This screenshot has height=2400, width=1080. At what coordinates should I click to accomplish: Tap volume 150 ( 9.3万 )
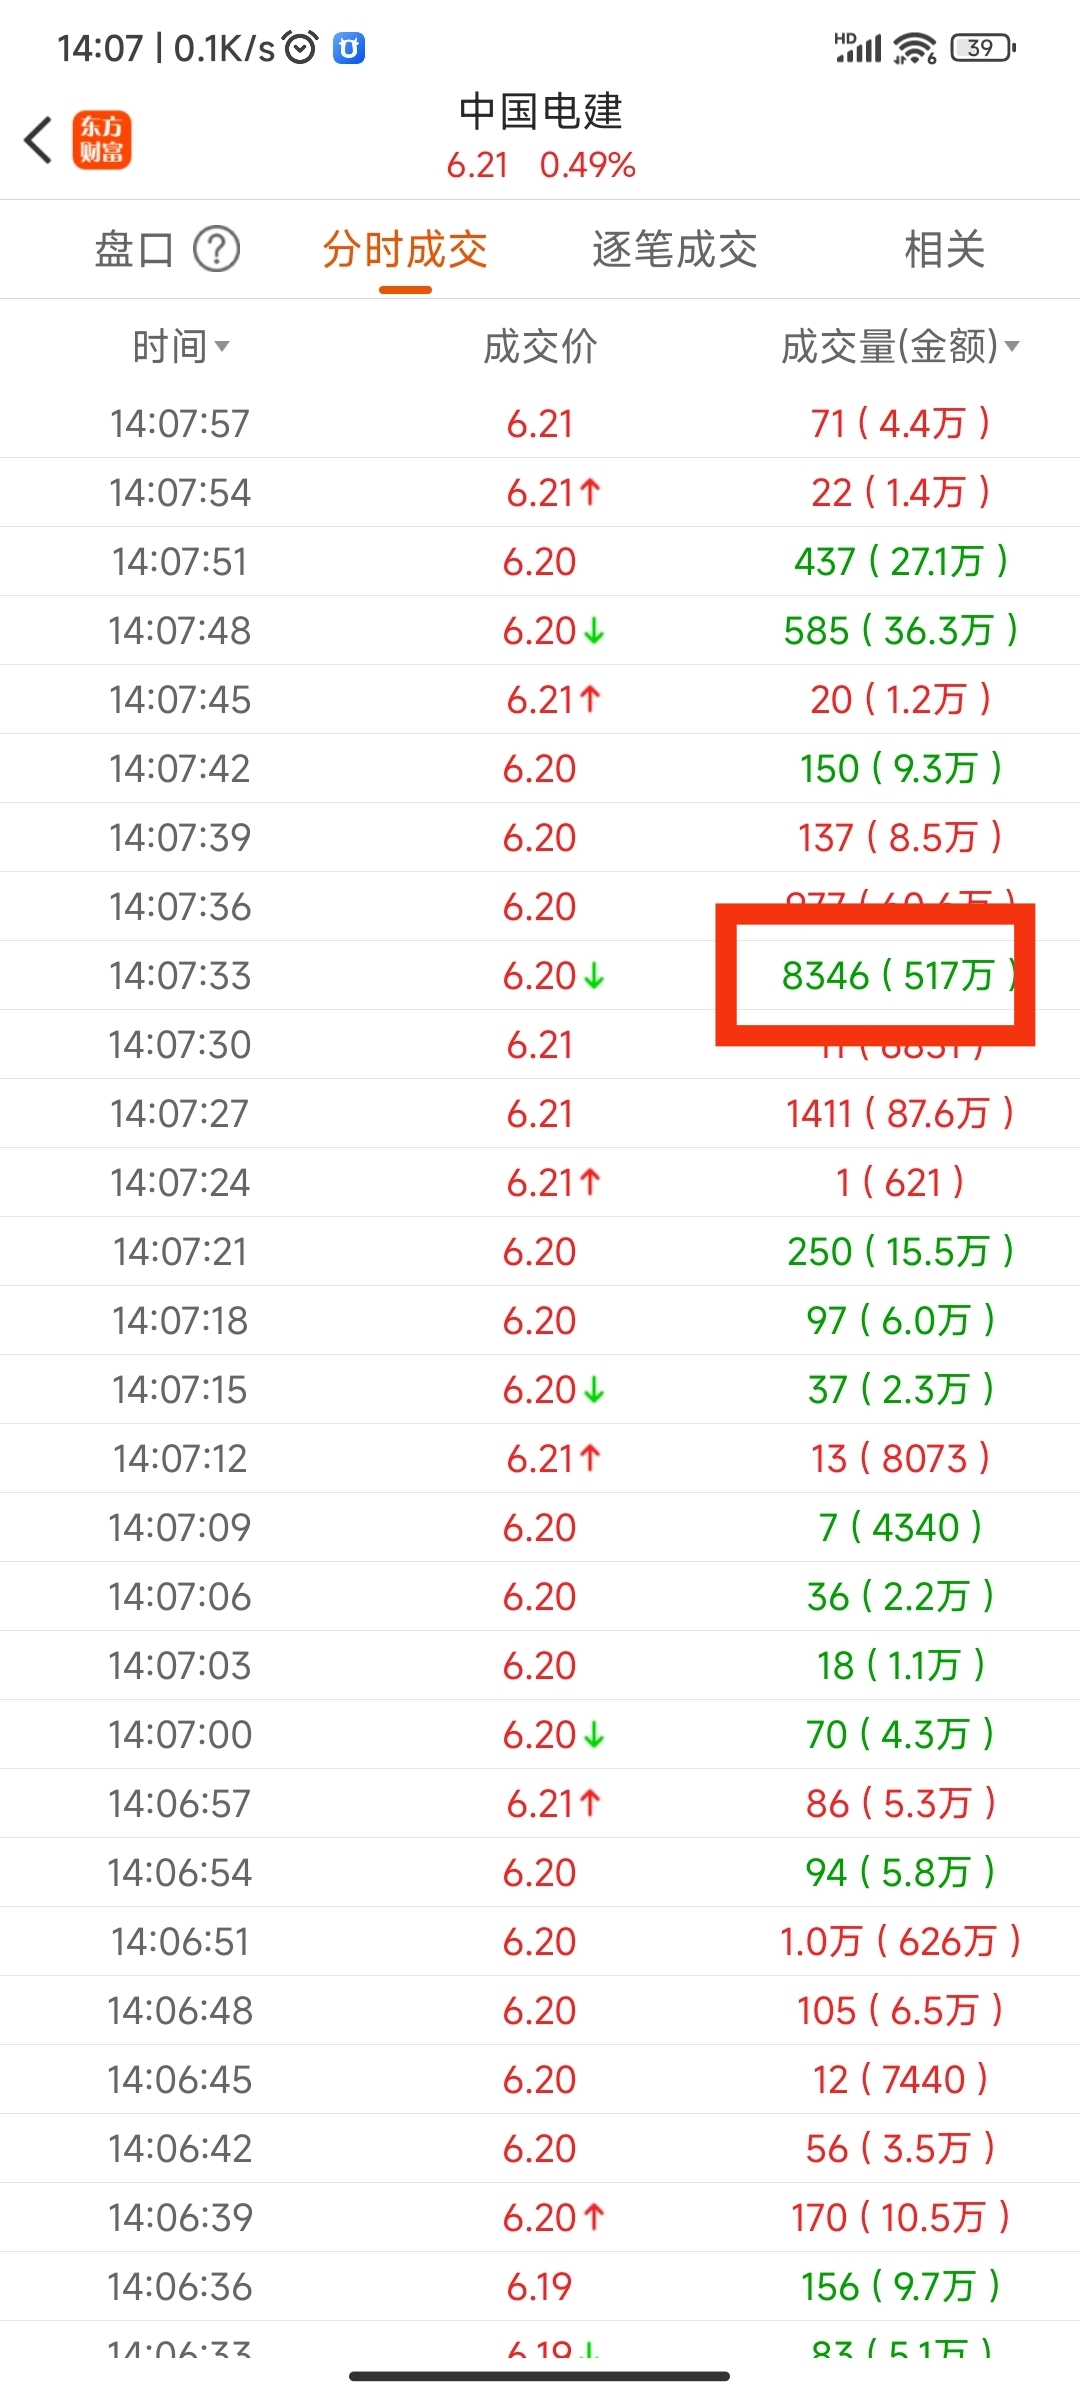point(900,769)
